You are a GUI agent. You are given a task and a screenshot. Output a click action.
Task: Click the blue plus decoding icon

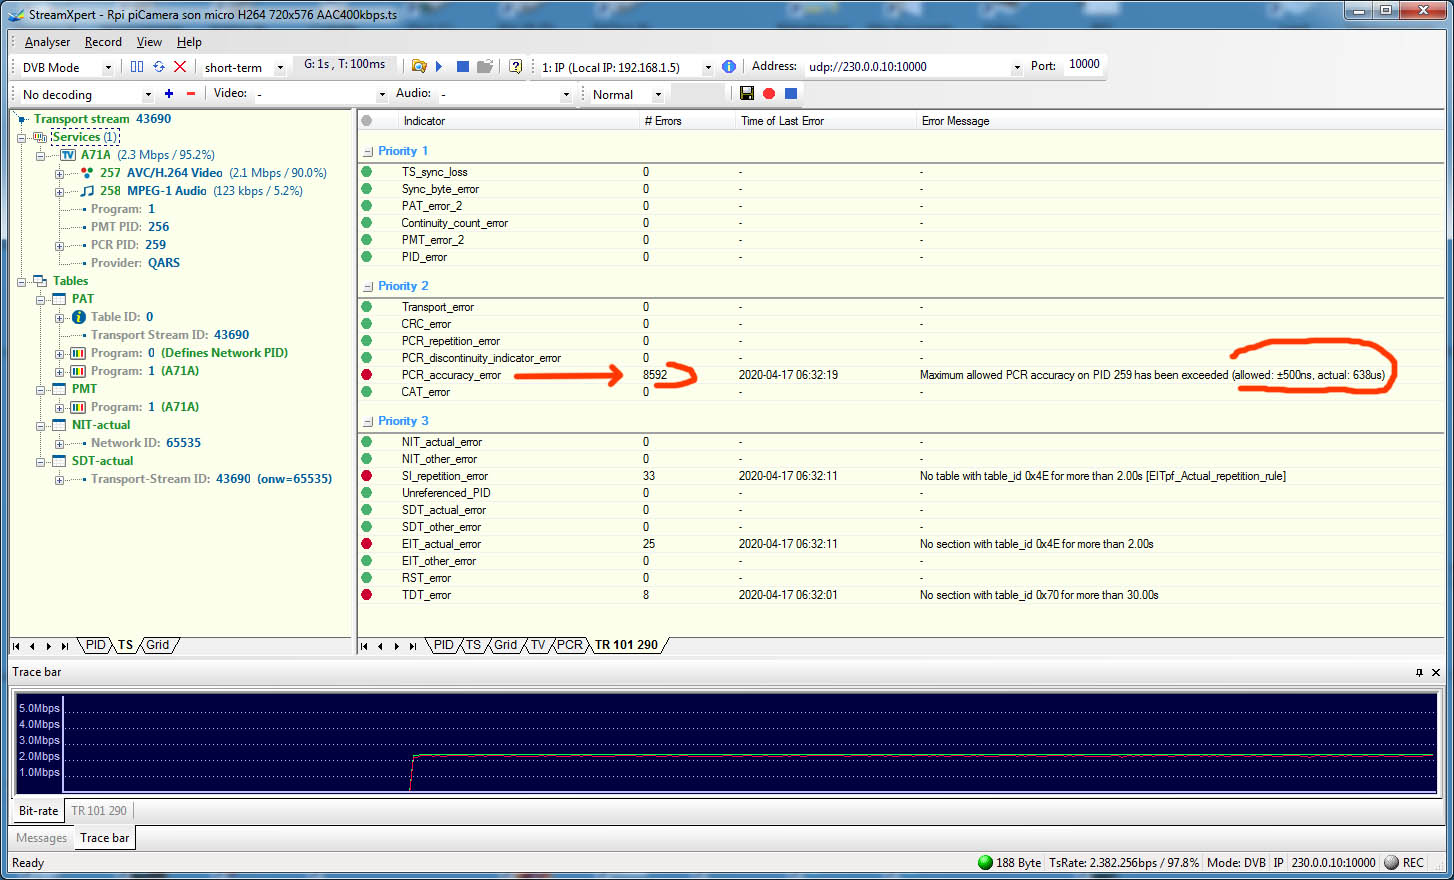tap(169, 94)
